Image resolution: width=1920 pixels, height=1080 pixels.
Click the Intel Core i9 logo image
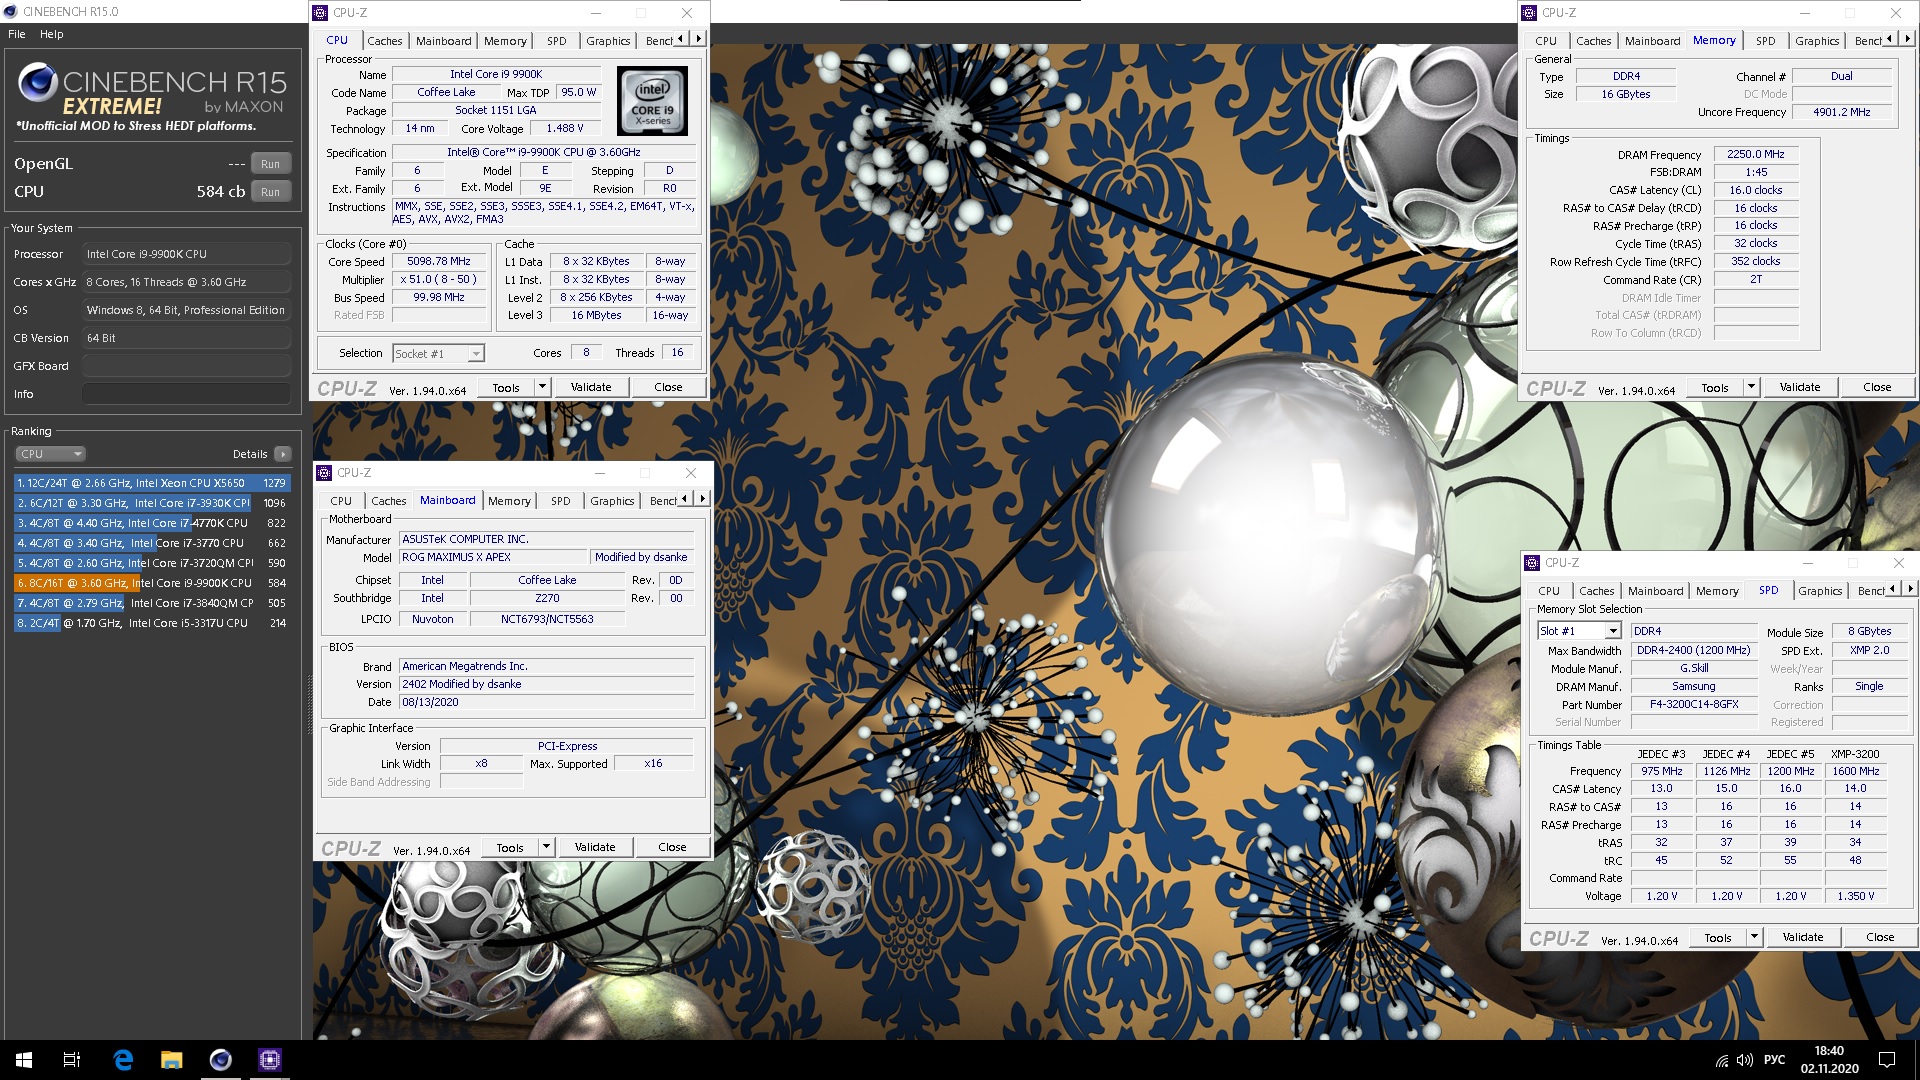coord(652,101)
